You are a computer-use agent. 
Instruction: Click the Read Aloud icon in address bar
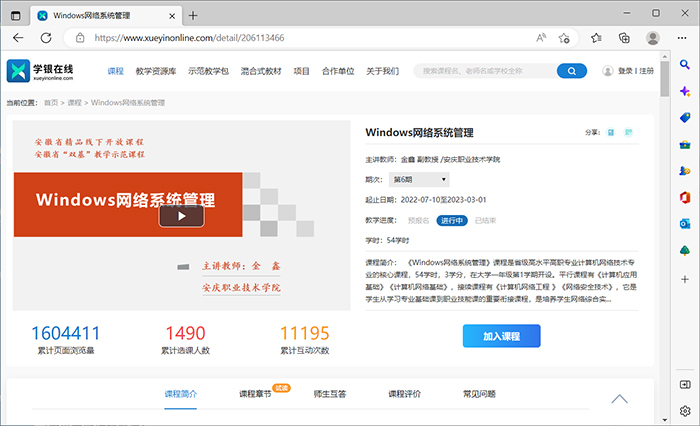pyautogui.click(x=541, y=38)
